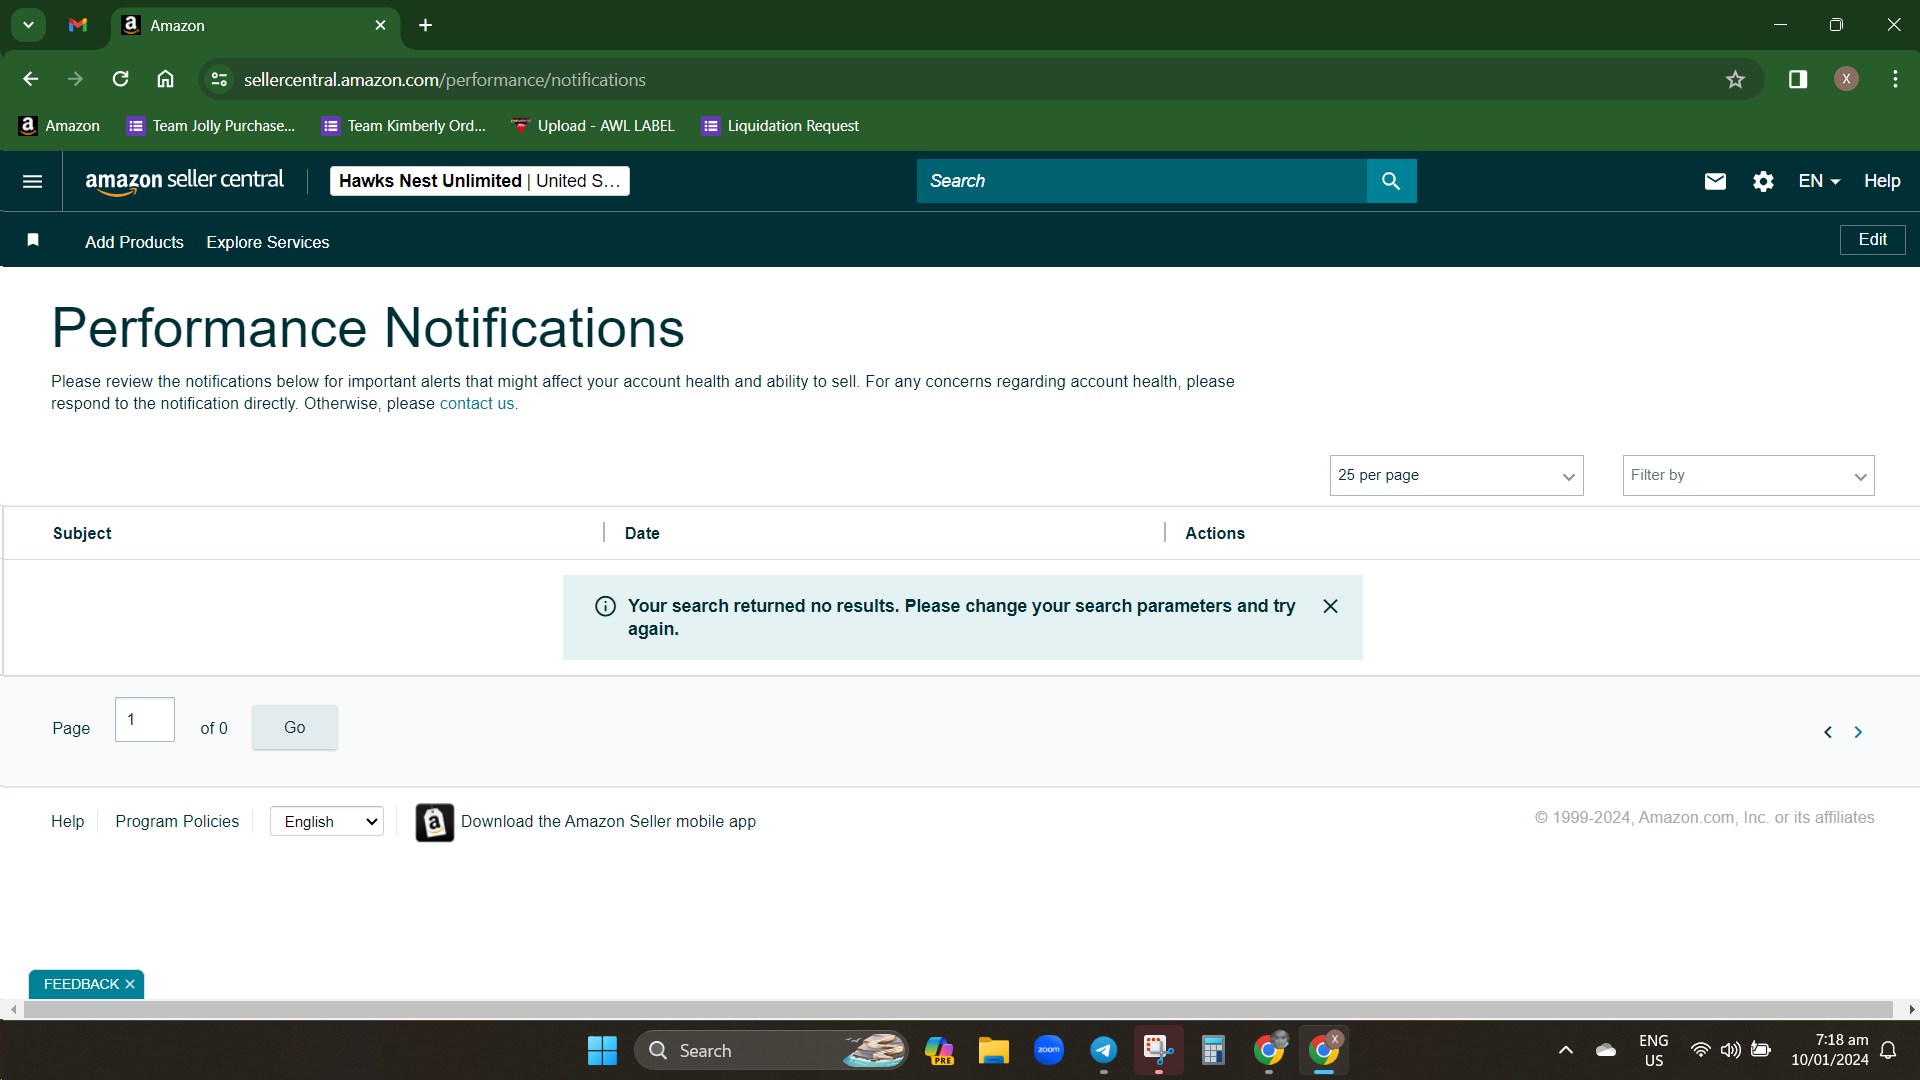Go back to the previous page
This screenshot has height=1080, width=1920.
tap(30, 79)
